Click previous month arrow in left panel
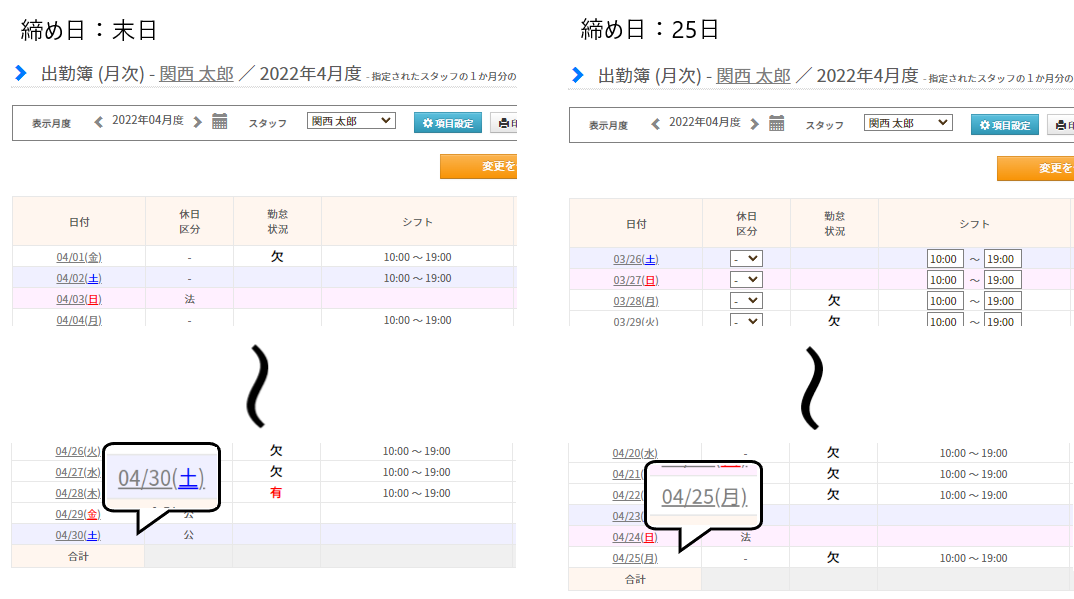 click(x=98, y=122)
